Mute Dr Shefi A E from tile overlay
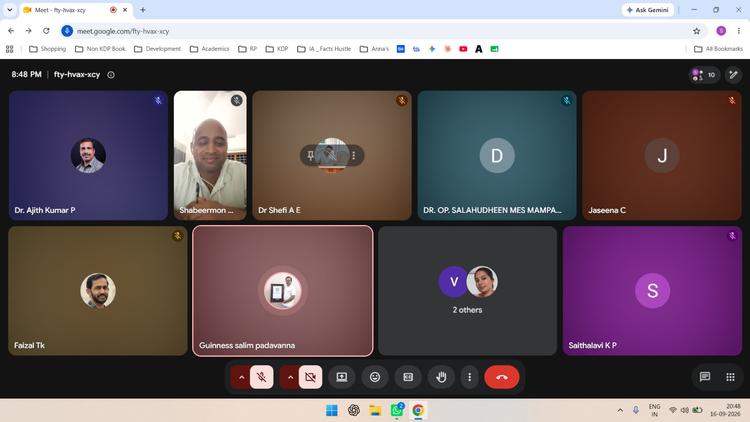 click(332, 155)
